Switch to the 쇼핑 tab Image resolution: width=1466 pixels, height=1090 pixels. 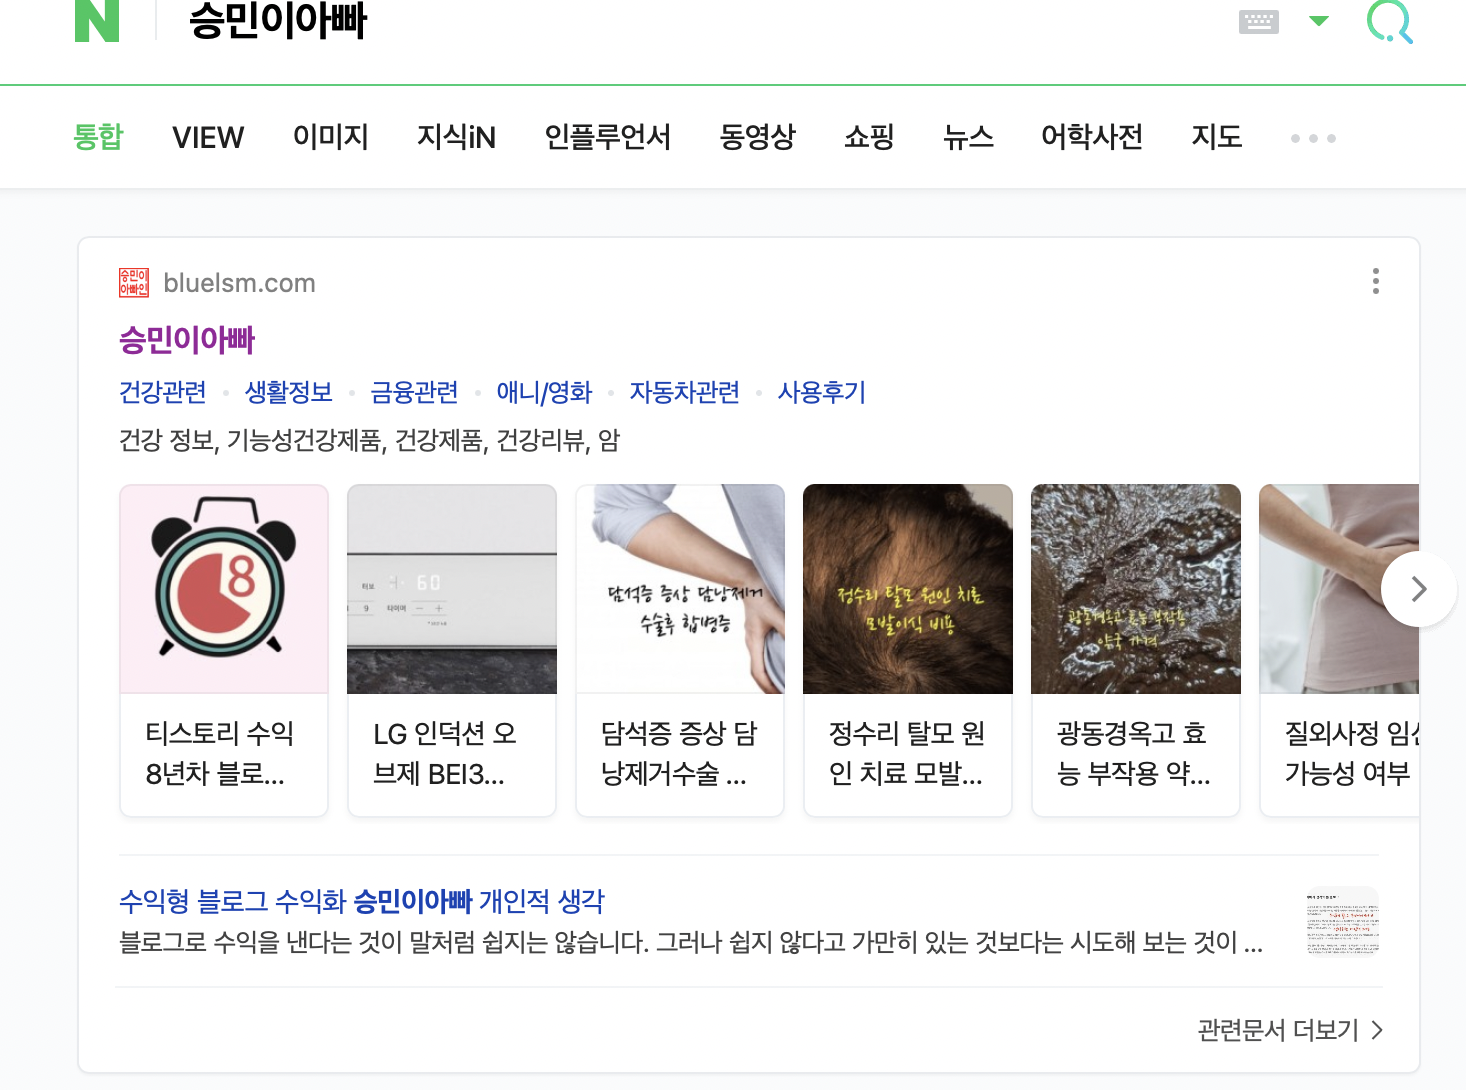[x=868, y=137]
